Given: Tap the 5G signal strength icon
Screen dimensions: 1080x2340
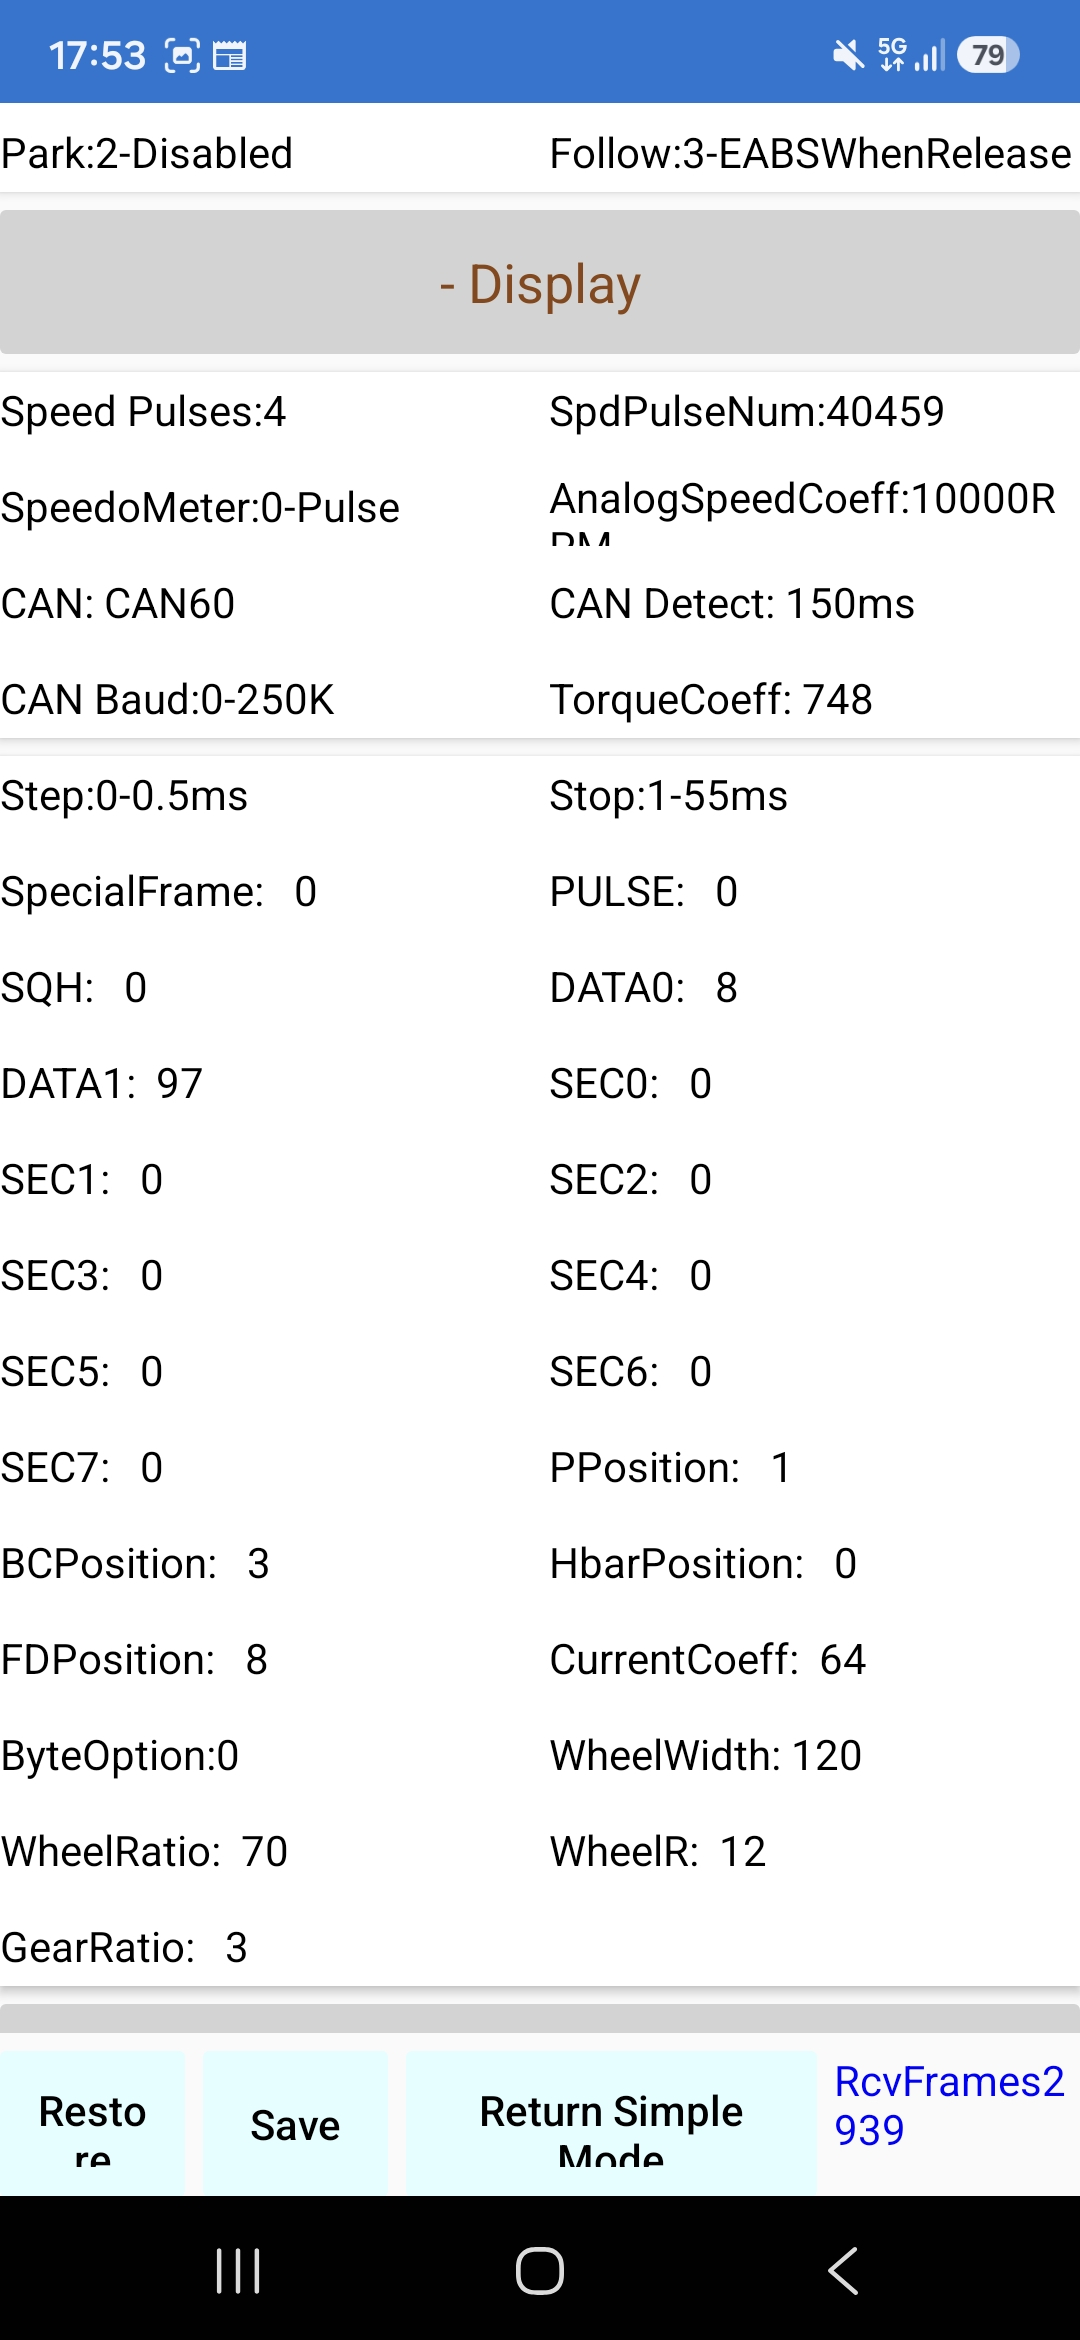Looking at the screenshot, I should tap(911, 55).
